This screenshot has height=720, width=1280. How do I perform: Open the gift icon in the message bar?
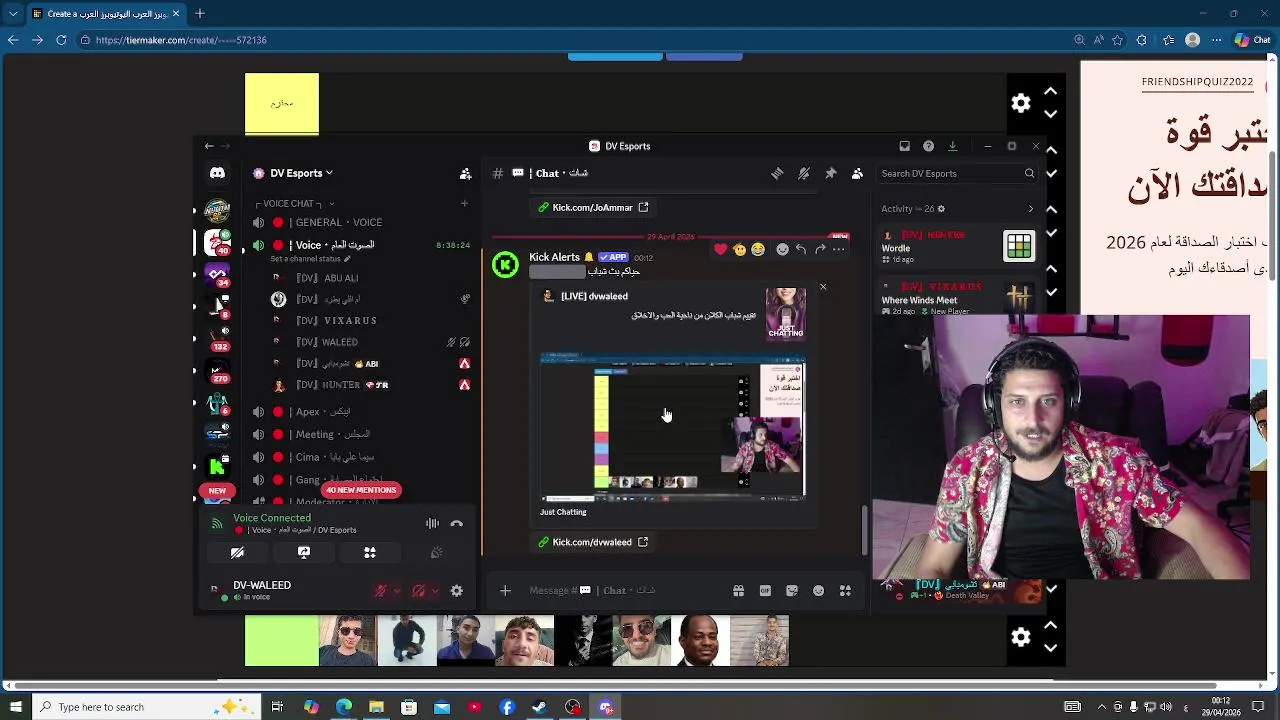point(738,591)
